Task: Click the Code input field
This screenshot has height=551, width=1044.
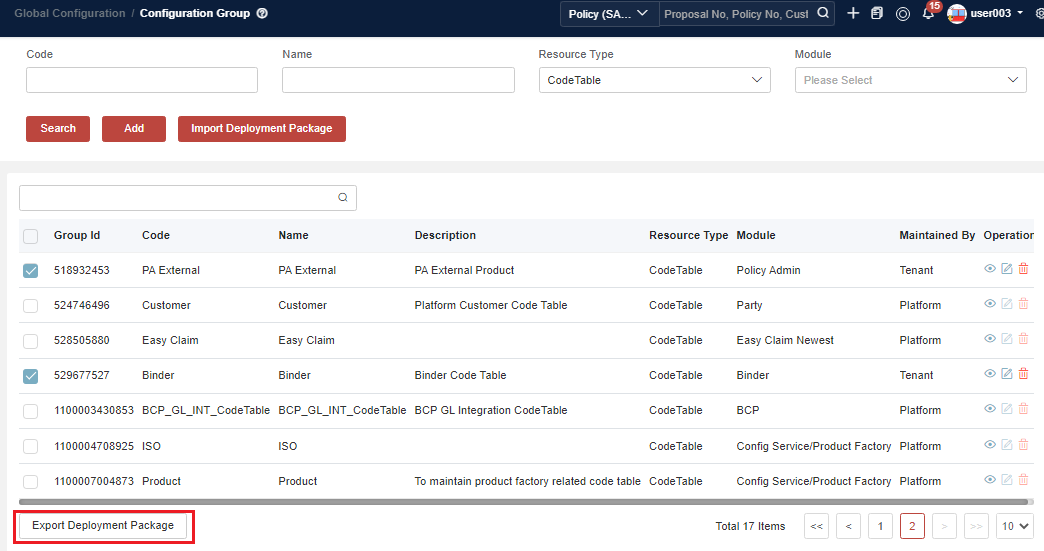Action: click(142, 80)
